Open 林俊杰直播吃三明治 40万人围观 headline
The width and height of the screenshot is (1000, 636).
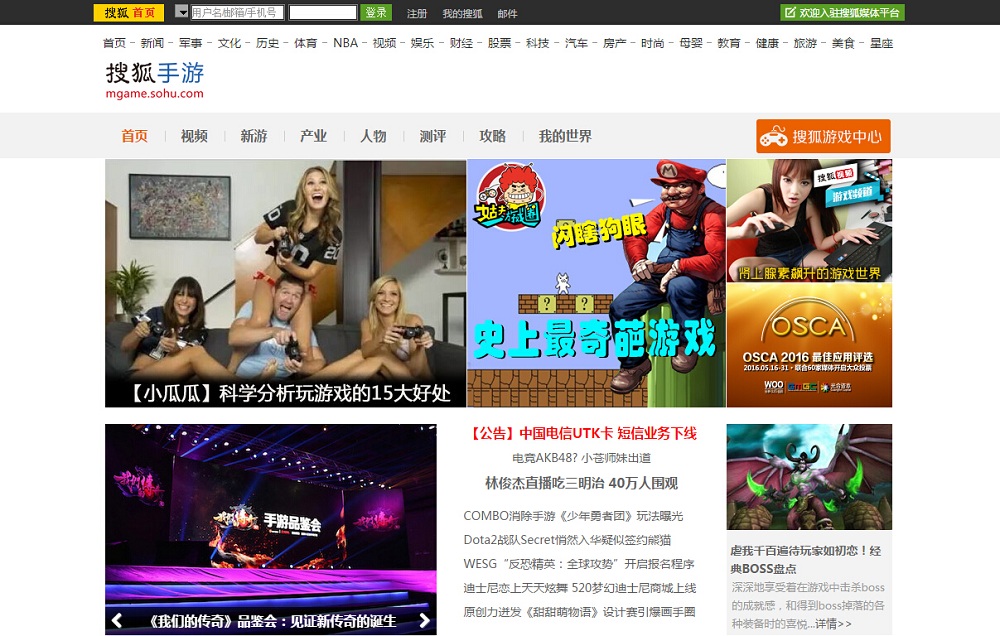tap(581, 484)
